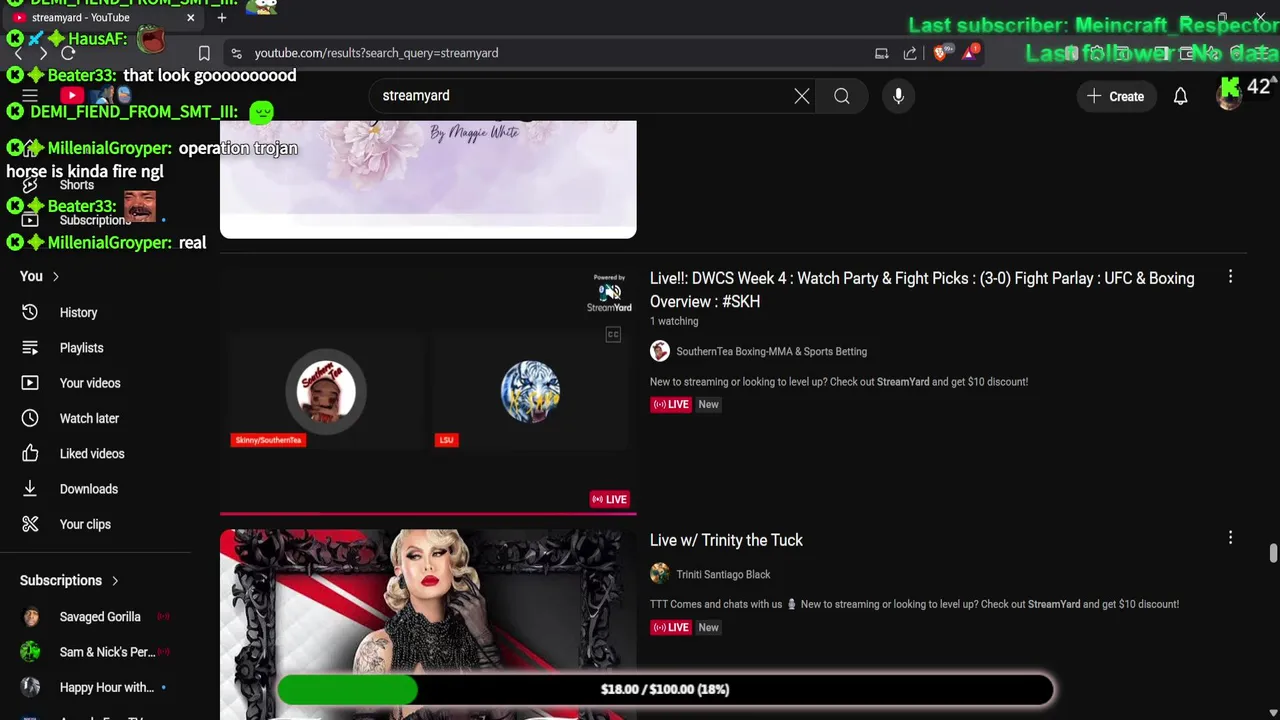This screenshot has width=1280, height=720.
Task: Open SouthernTea Boxing-MMA & Sports Betting channel
Action: pos(771,351)
